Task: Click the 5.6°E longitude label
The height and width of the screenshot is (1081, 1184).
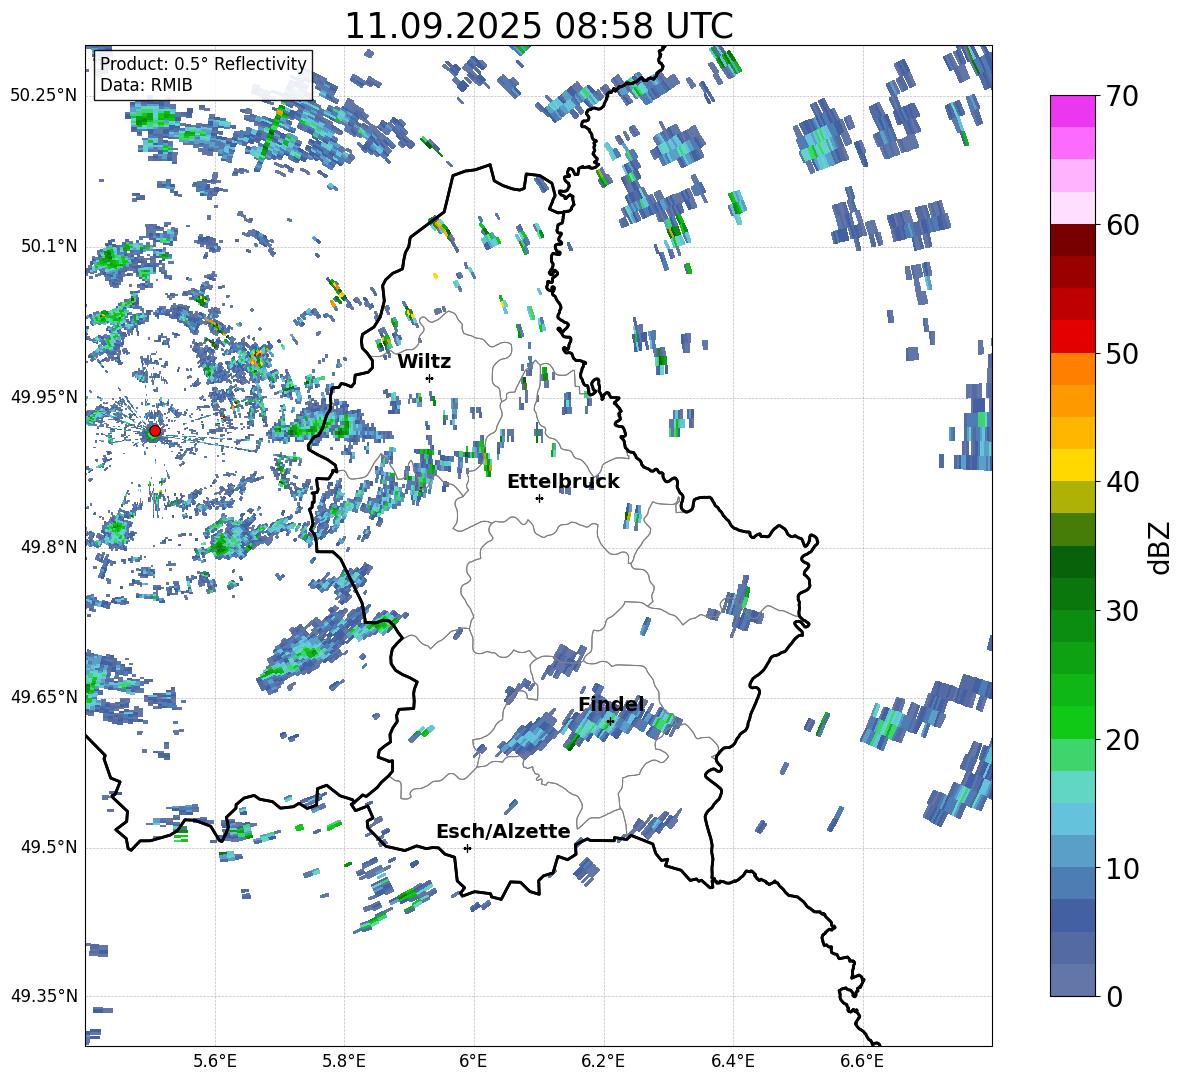Action: pyautogui.click(x=215, y=1061)
